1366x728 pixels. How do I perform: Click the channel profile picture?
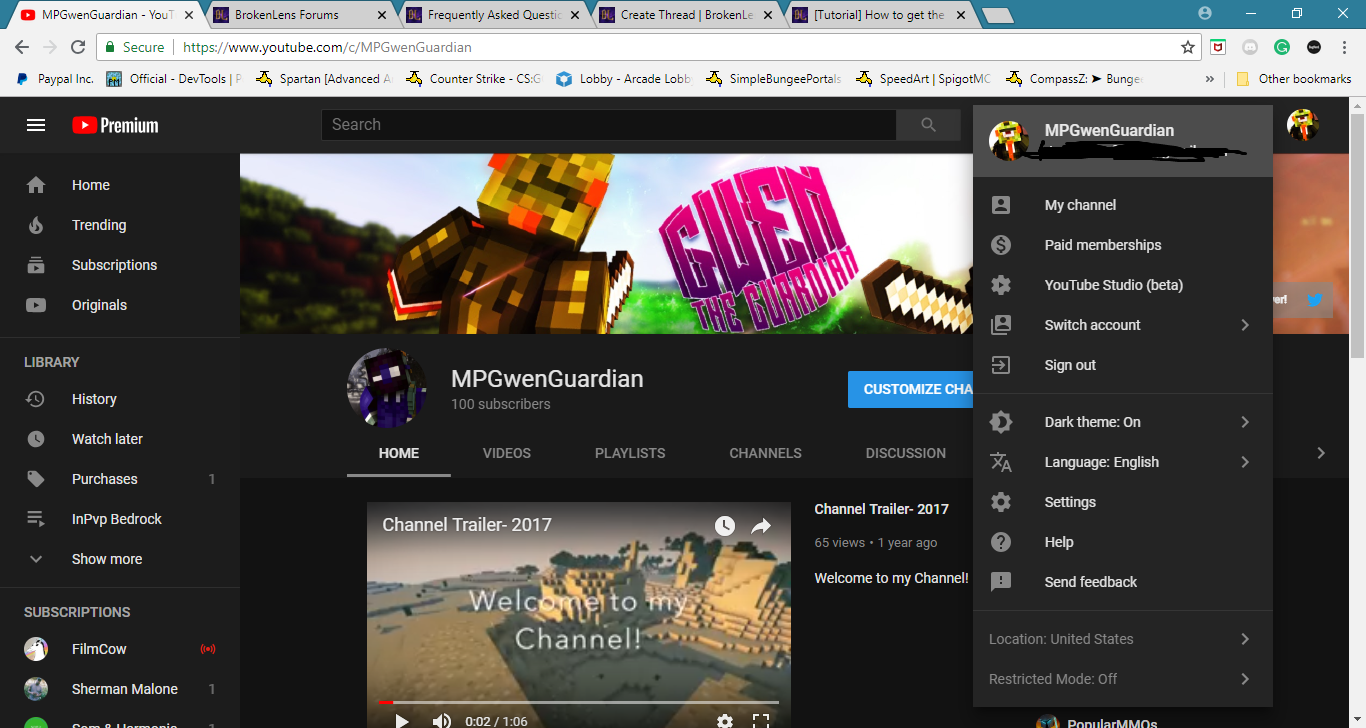[x=387, y=389]
